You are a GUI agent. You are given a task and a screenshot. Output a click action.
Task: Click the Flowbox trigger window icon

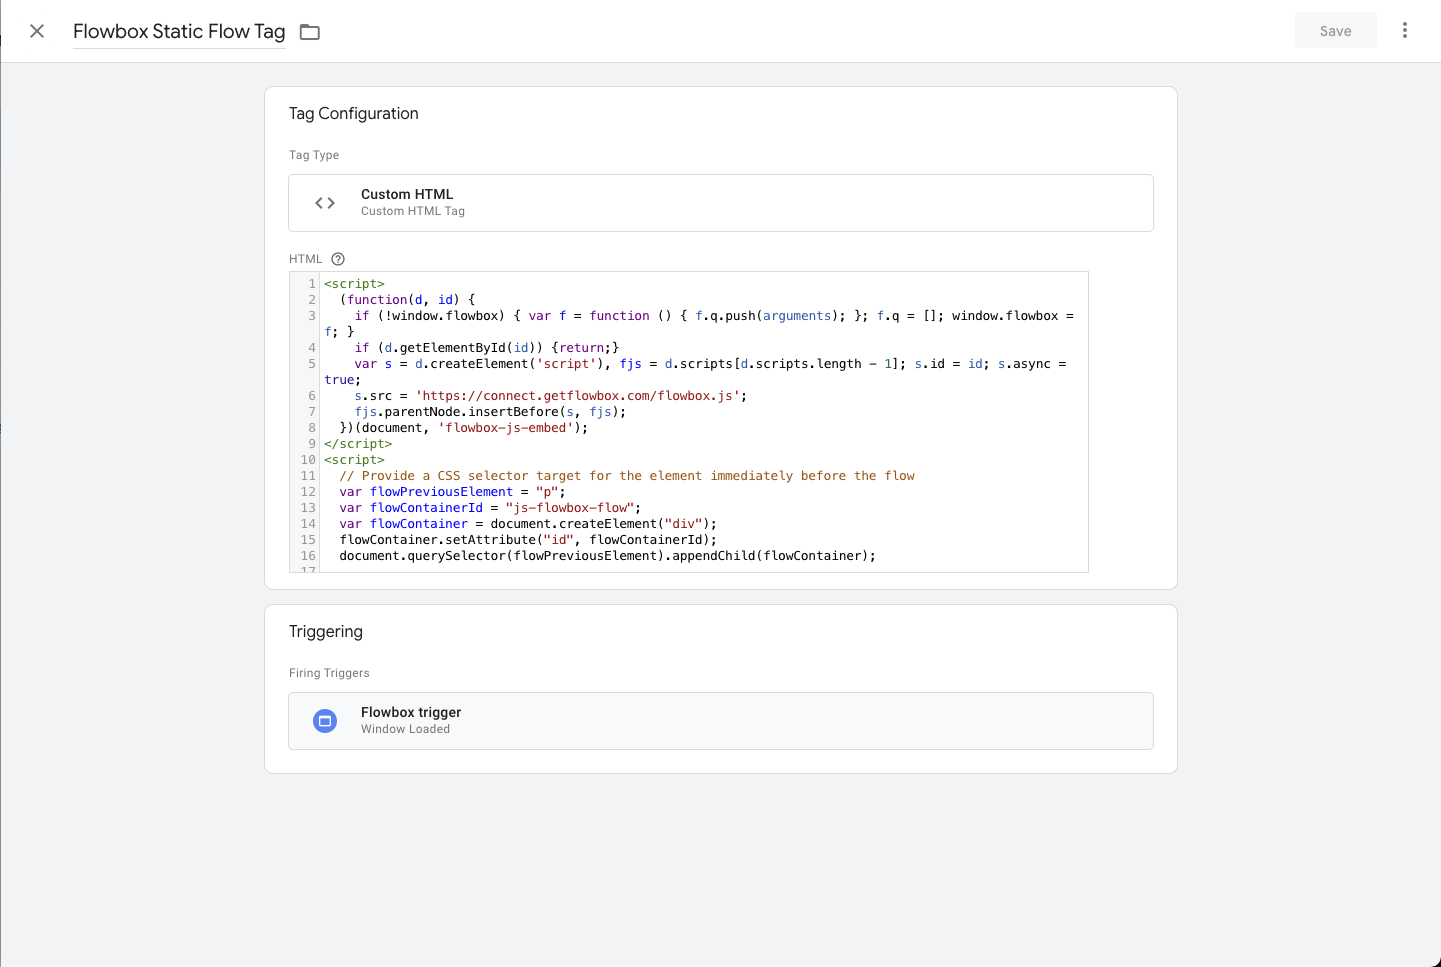tap(325, 721)
